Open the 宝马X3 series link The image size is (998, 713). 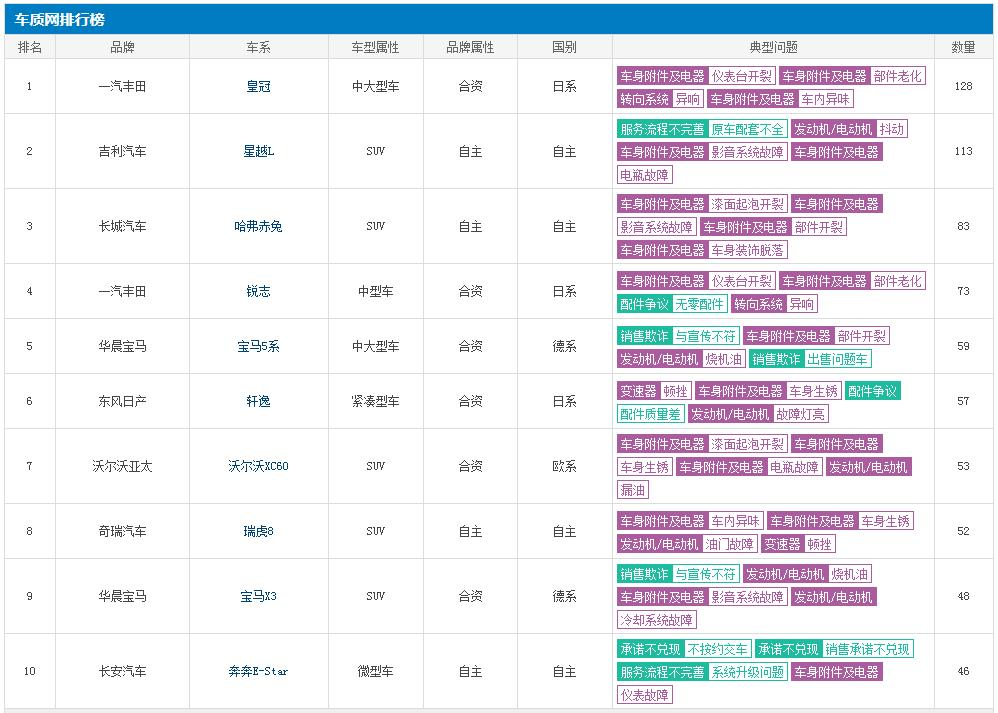[x=258, y=596]
